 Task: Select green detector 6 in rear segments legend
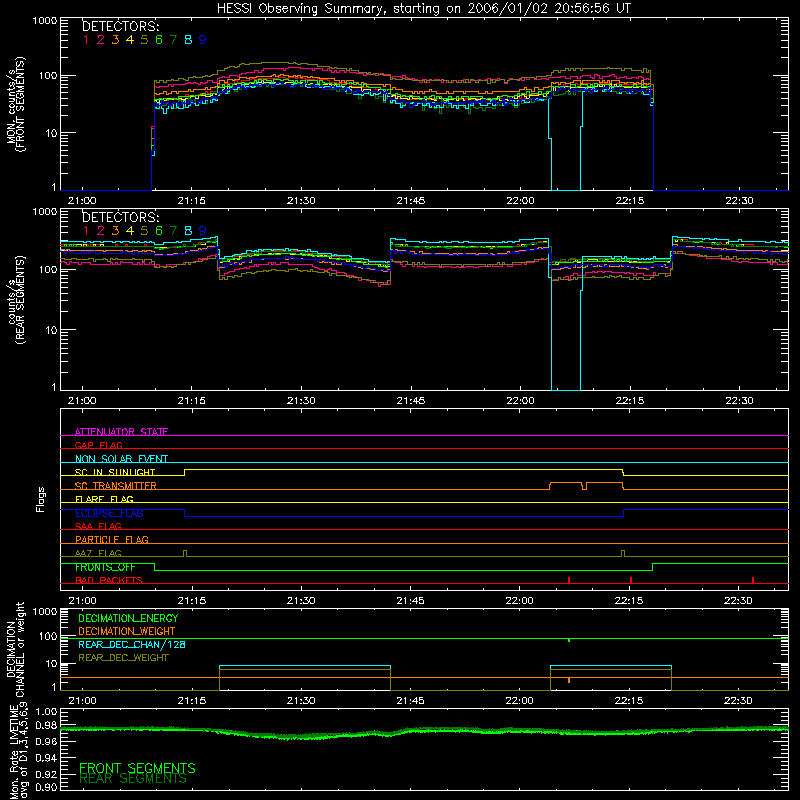pos(159,231)
